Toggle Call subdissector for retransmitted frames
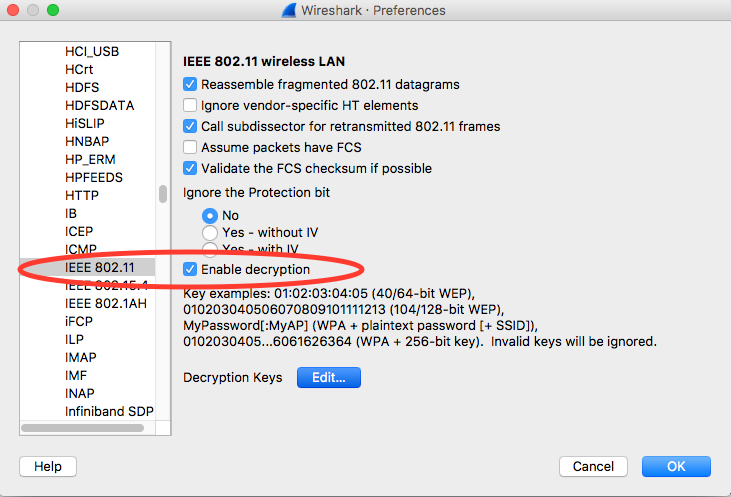This screenshot has width=731, height=497. (x=191, y=126)
